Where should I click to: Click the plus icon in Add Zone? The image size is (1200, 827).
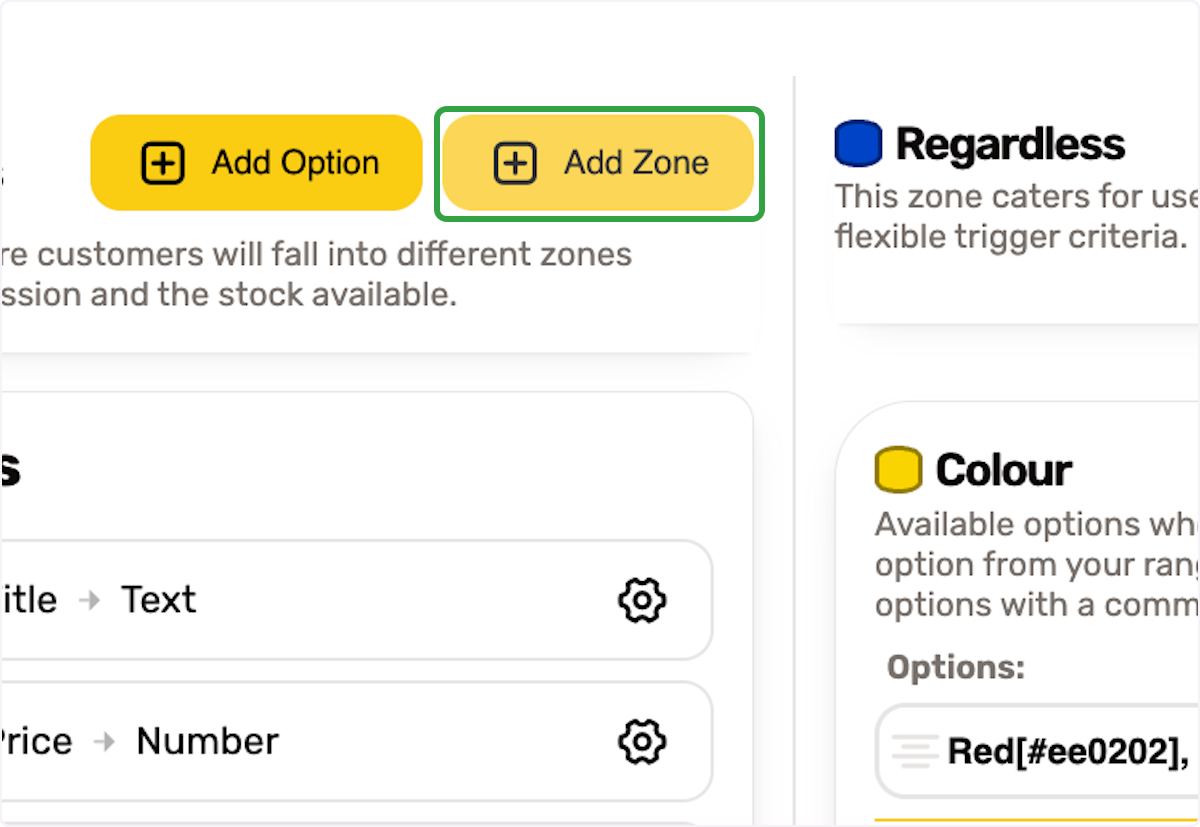click(x=515, y=163)
